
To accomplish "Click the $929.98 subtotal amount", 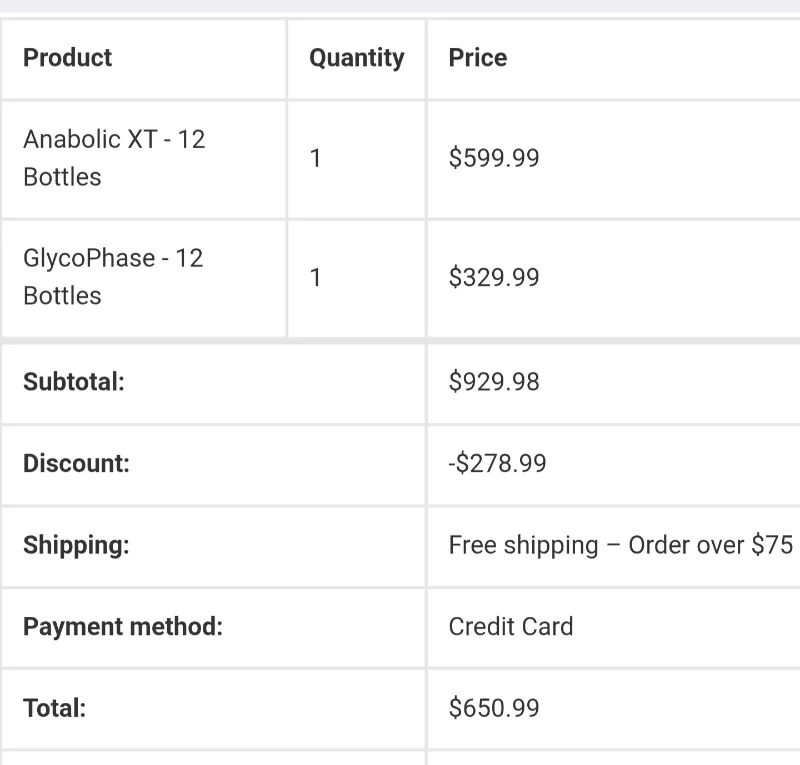I will pyautogui.click(x=494, y=382).
